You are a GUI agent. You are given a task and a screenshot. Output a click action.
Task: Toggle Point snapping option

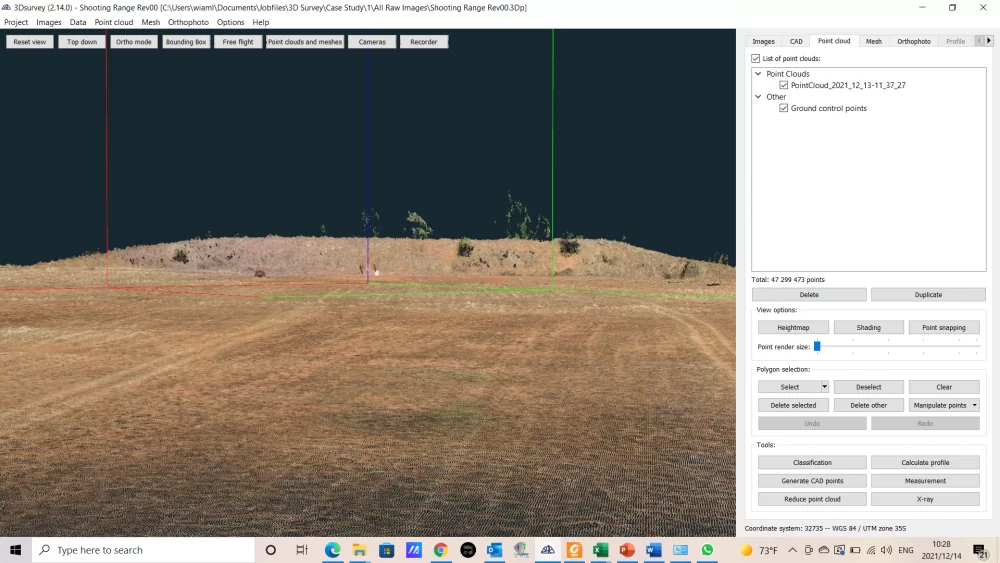pyautogui.click(x=944, y=328)
